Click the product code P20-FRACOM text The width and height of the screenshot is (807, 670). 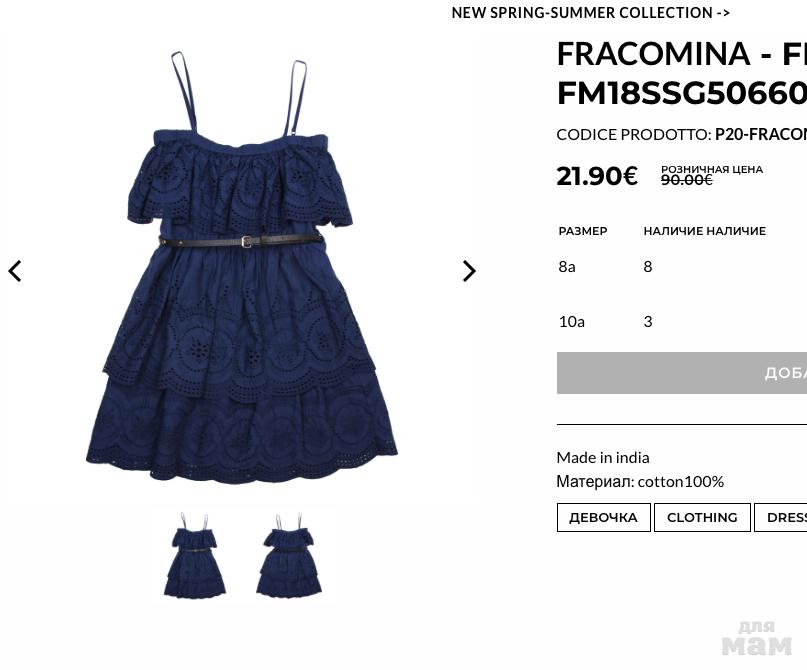tap(761, 134)
